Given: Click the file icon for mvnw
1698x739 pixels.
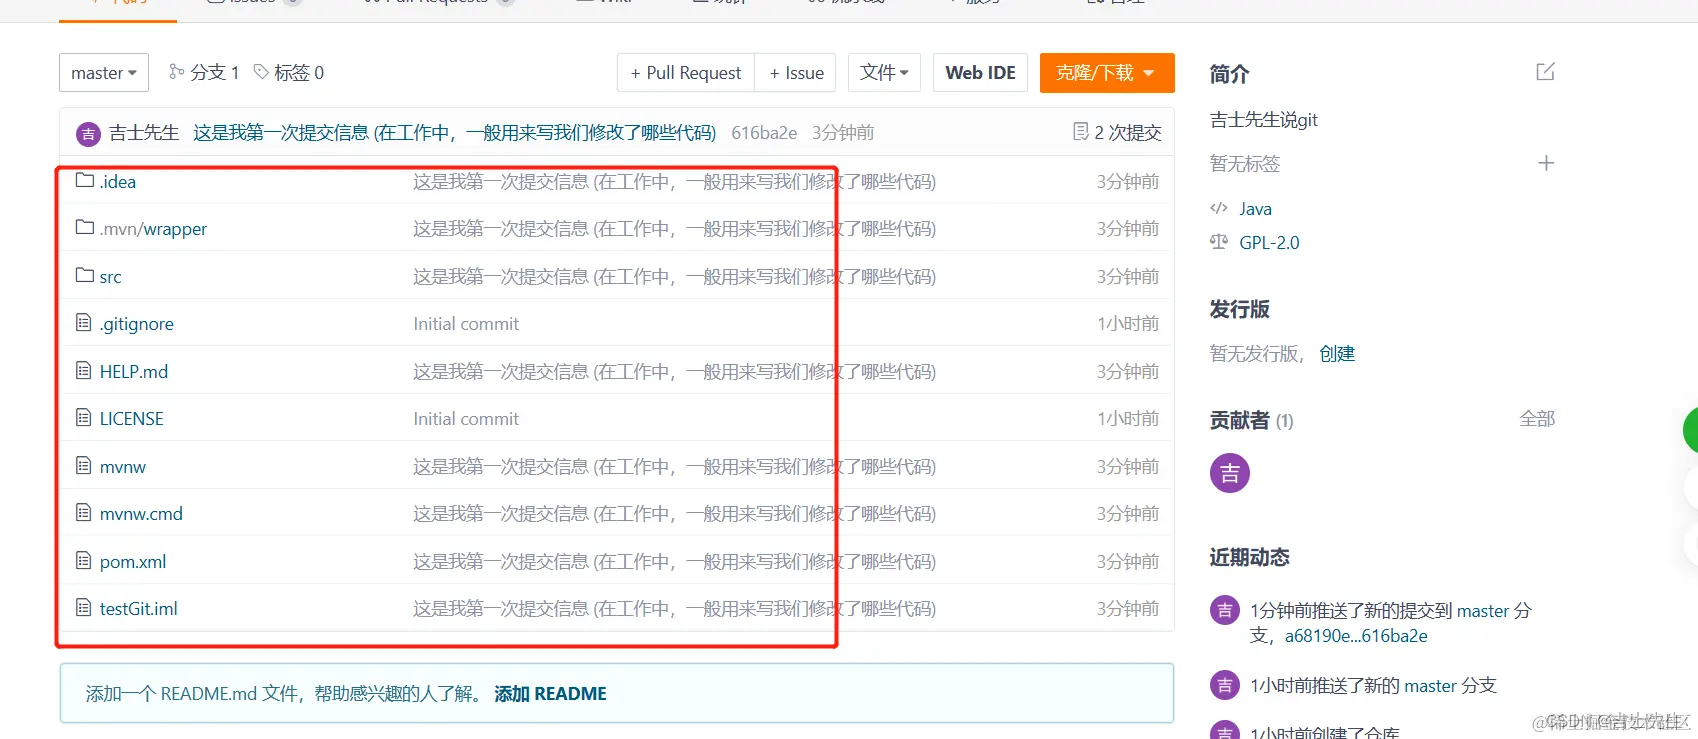Looking at the screenshot, I should coord(84,465).
